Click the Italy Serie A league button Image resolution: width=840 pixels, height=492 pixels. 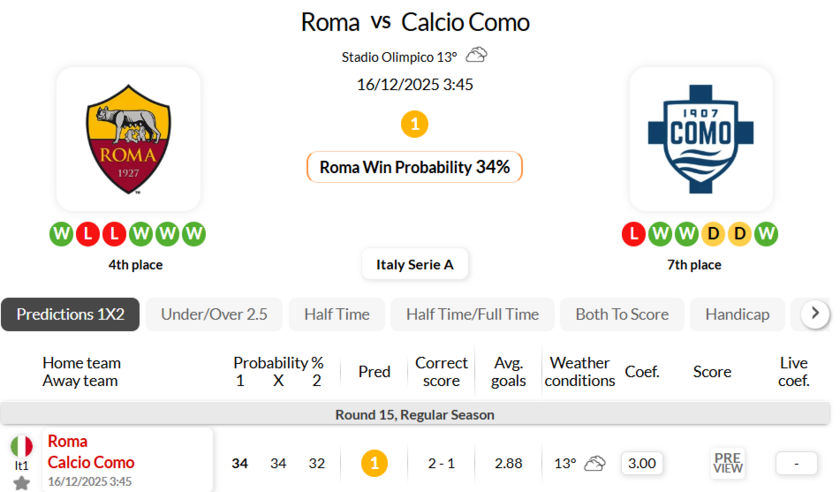pos(415,264)
